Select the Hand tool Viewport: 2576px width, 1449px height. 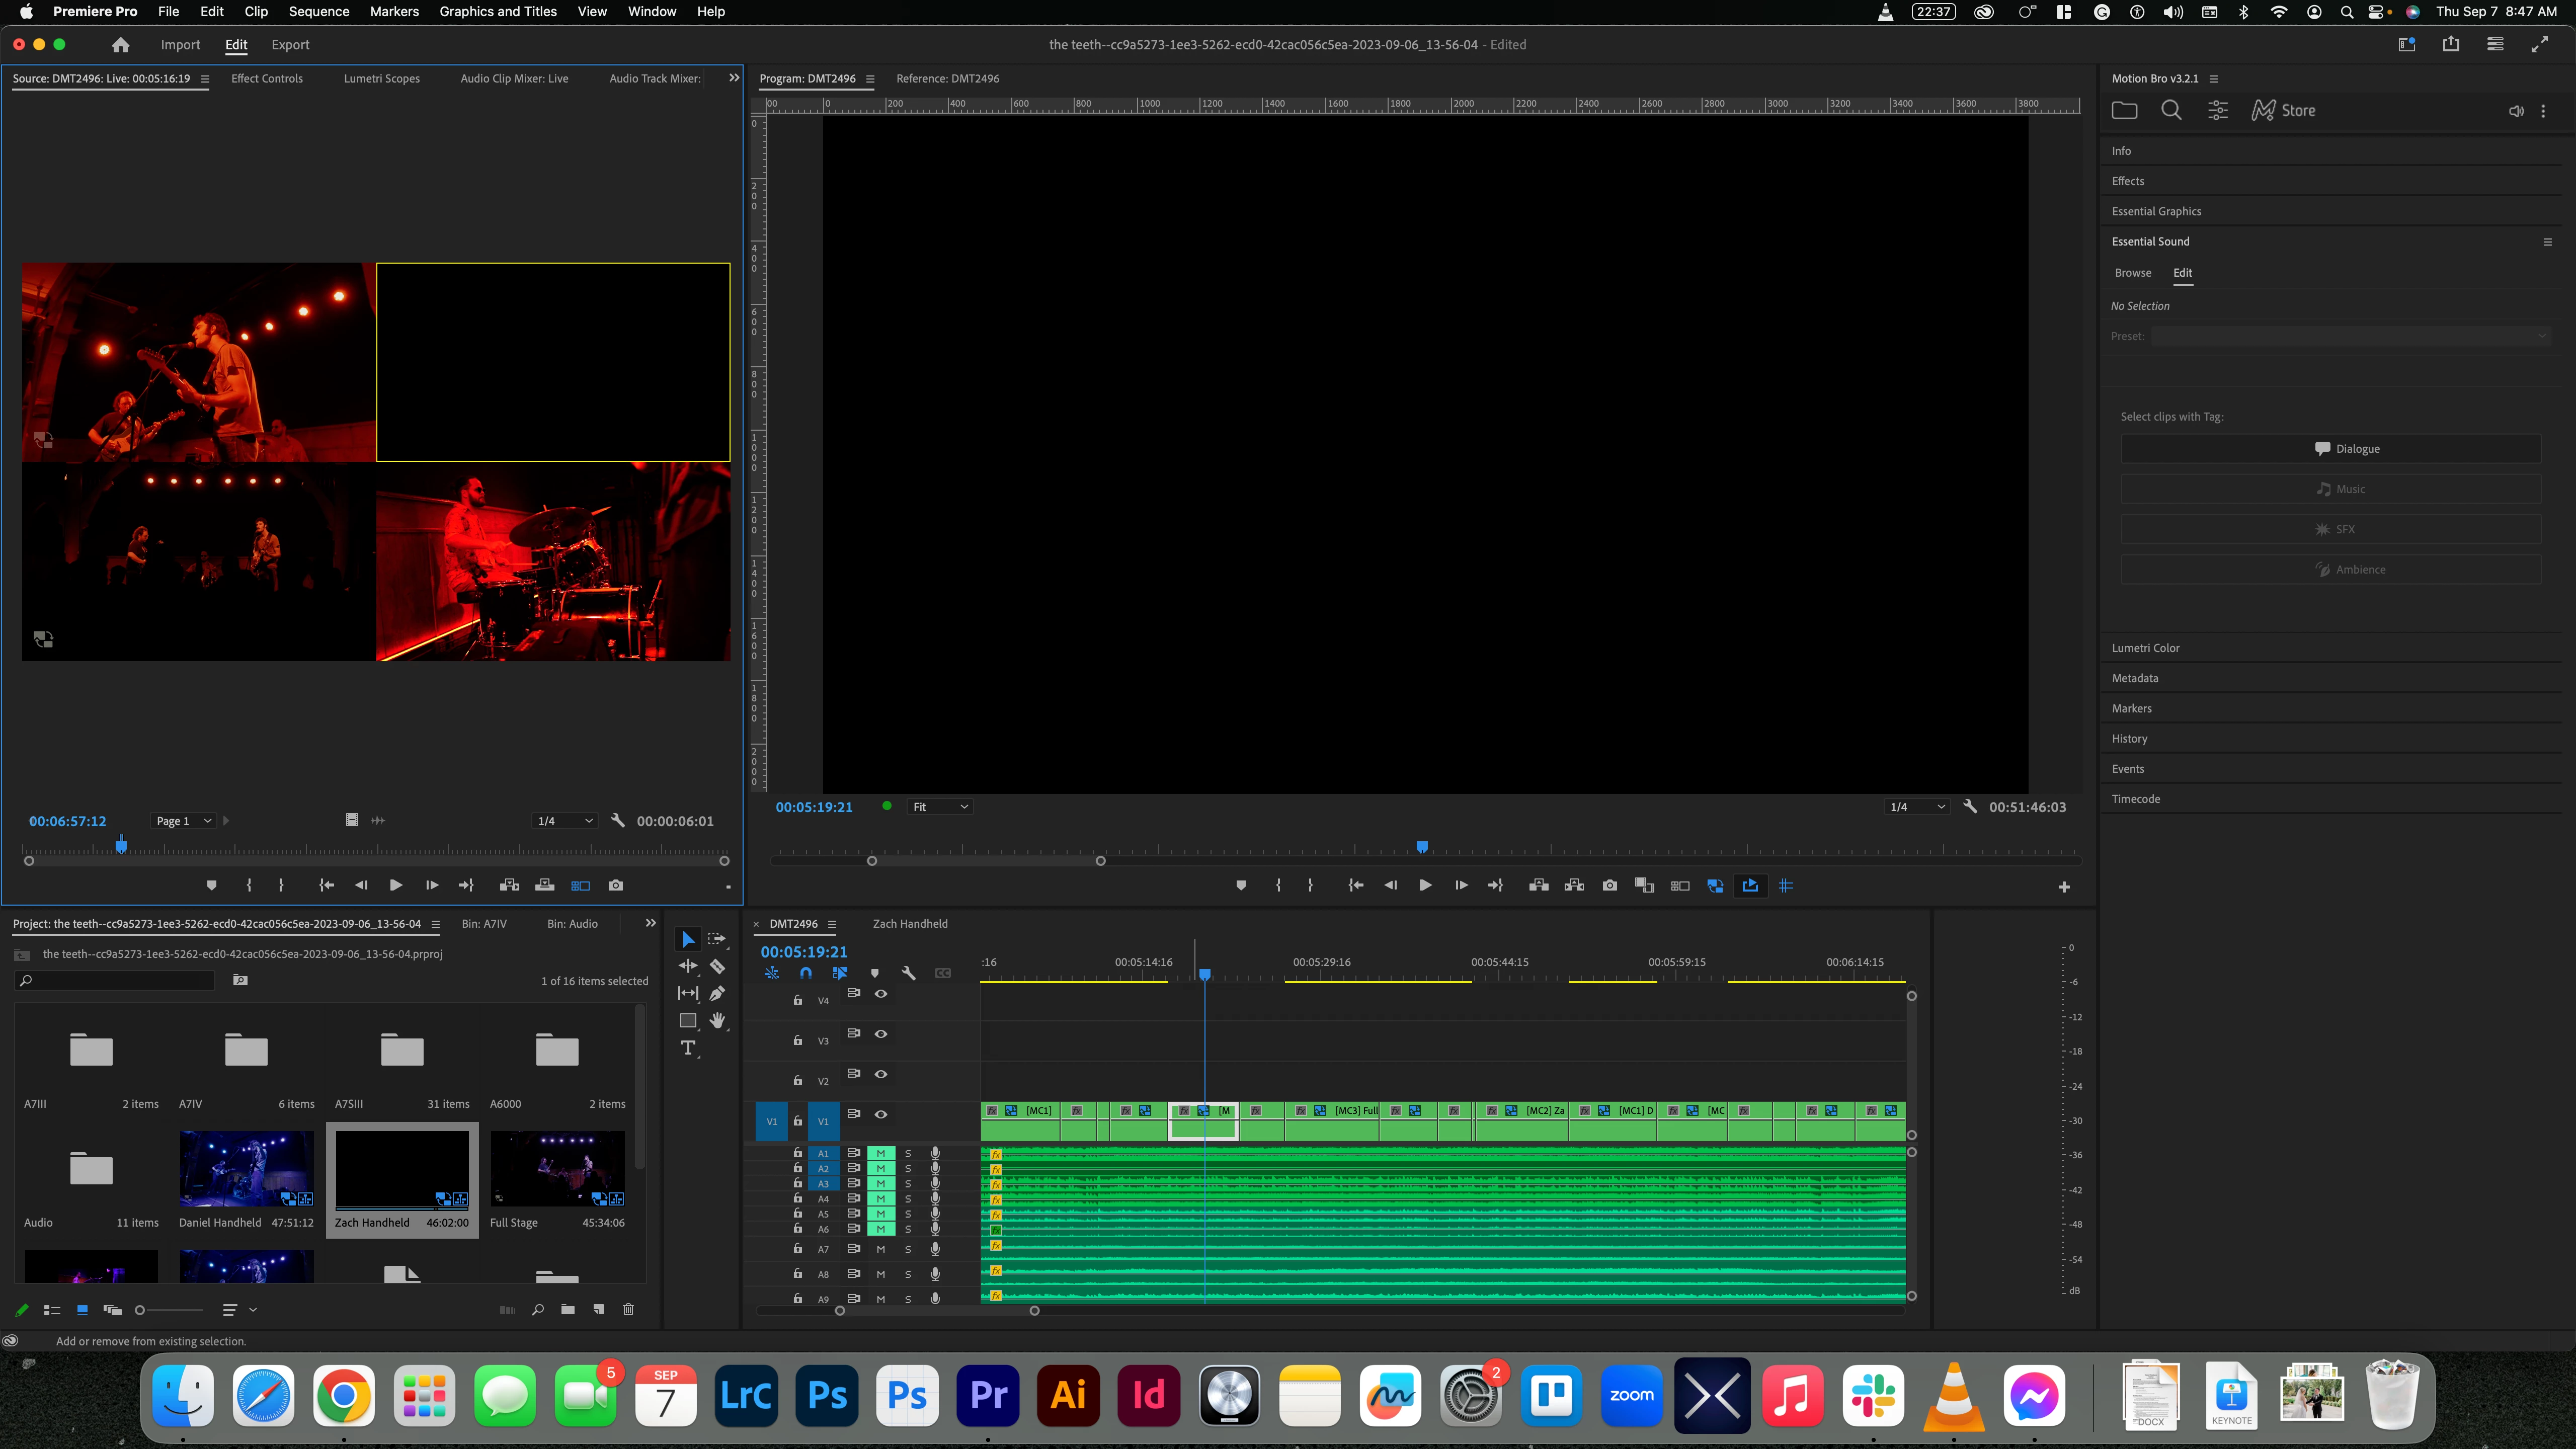coord(717,1020)
